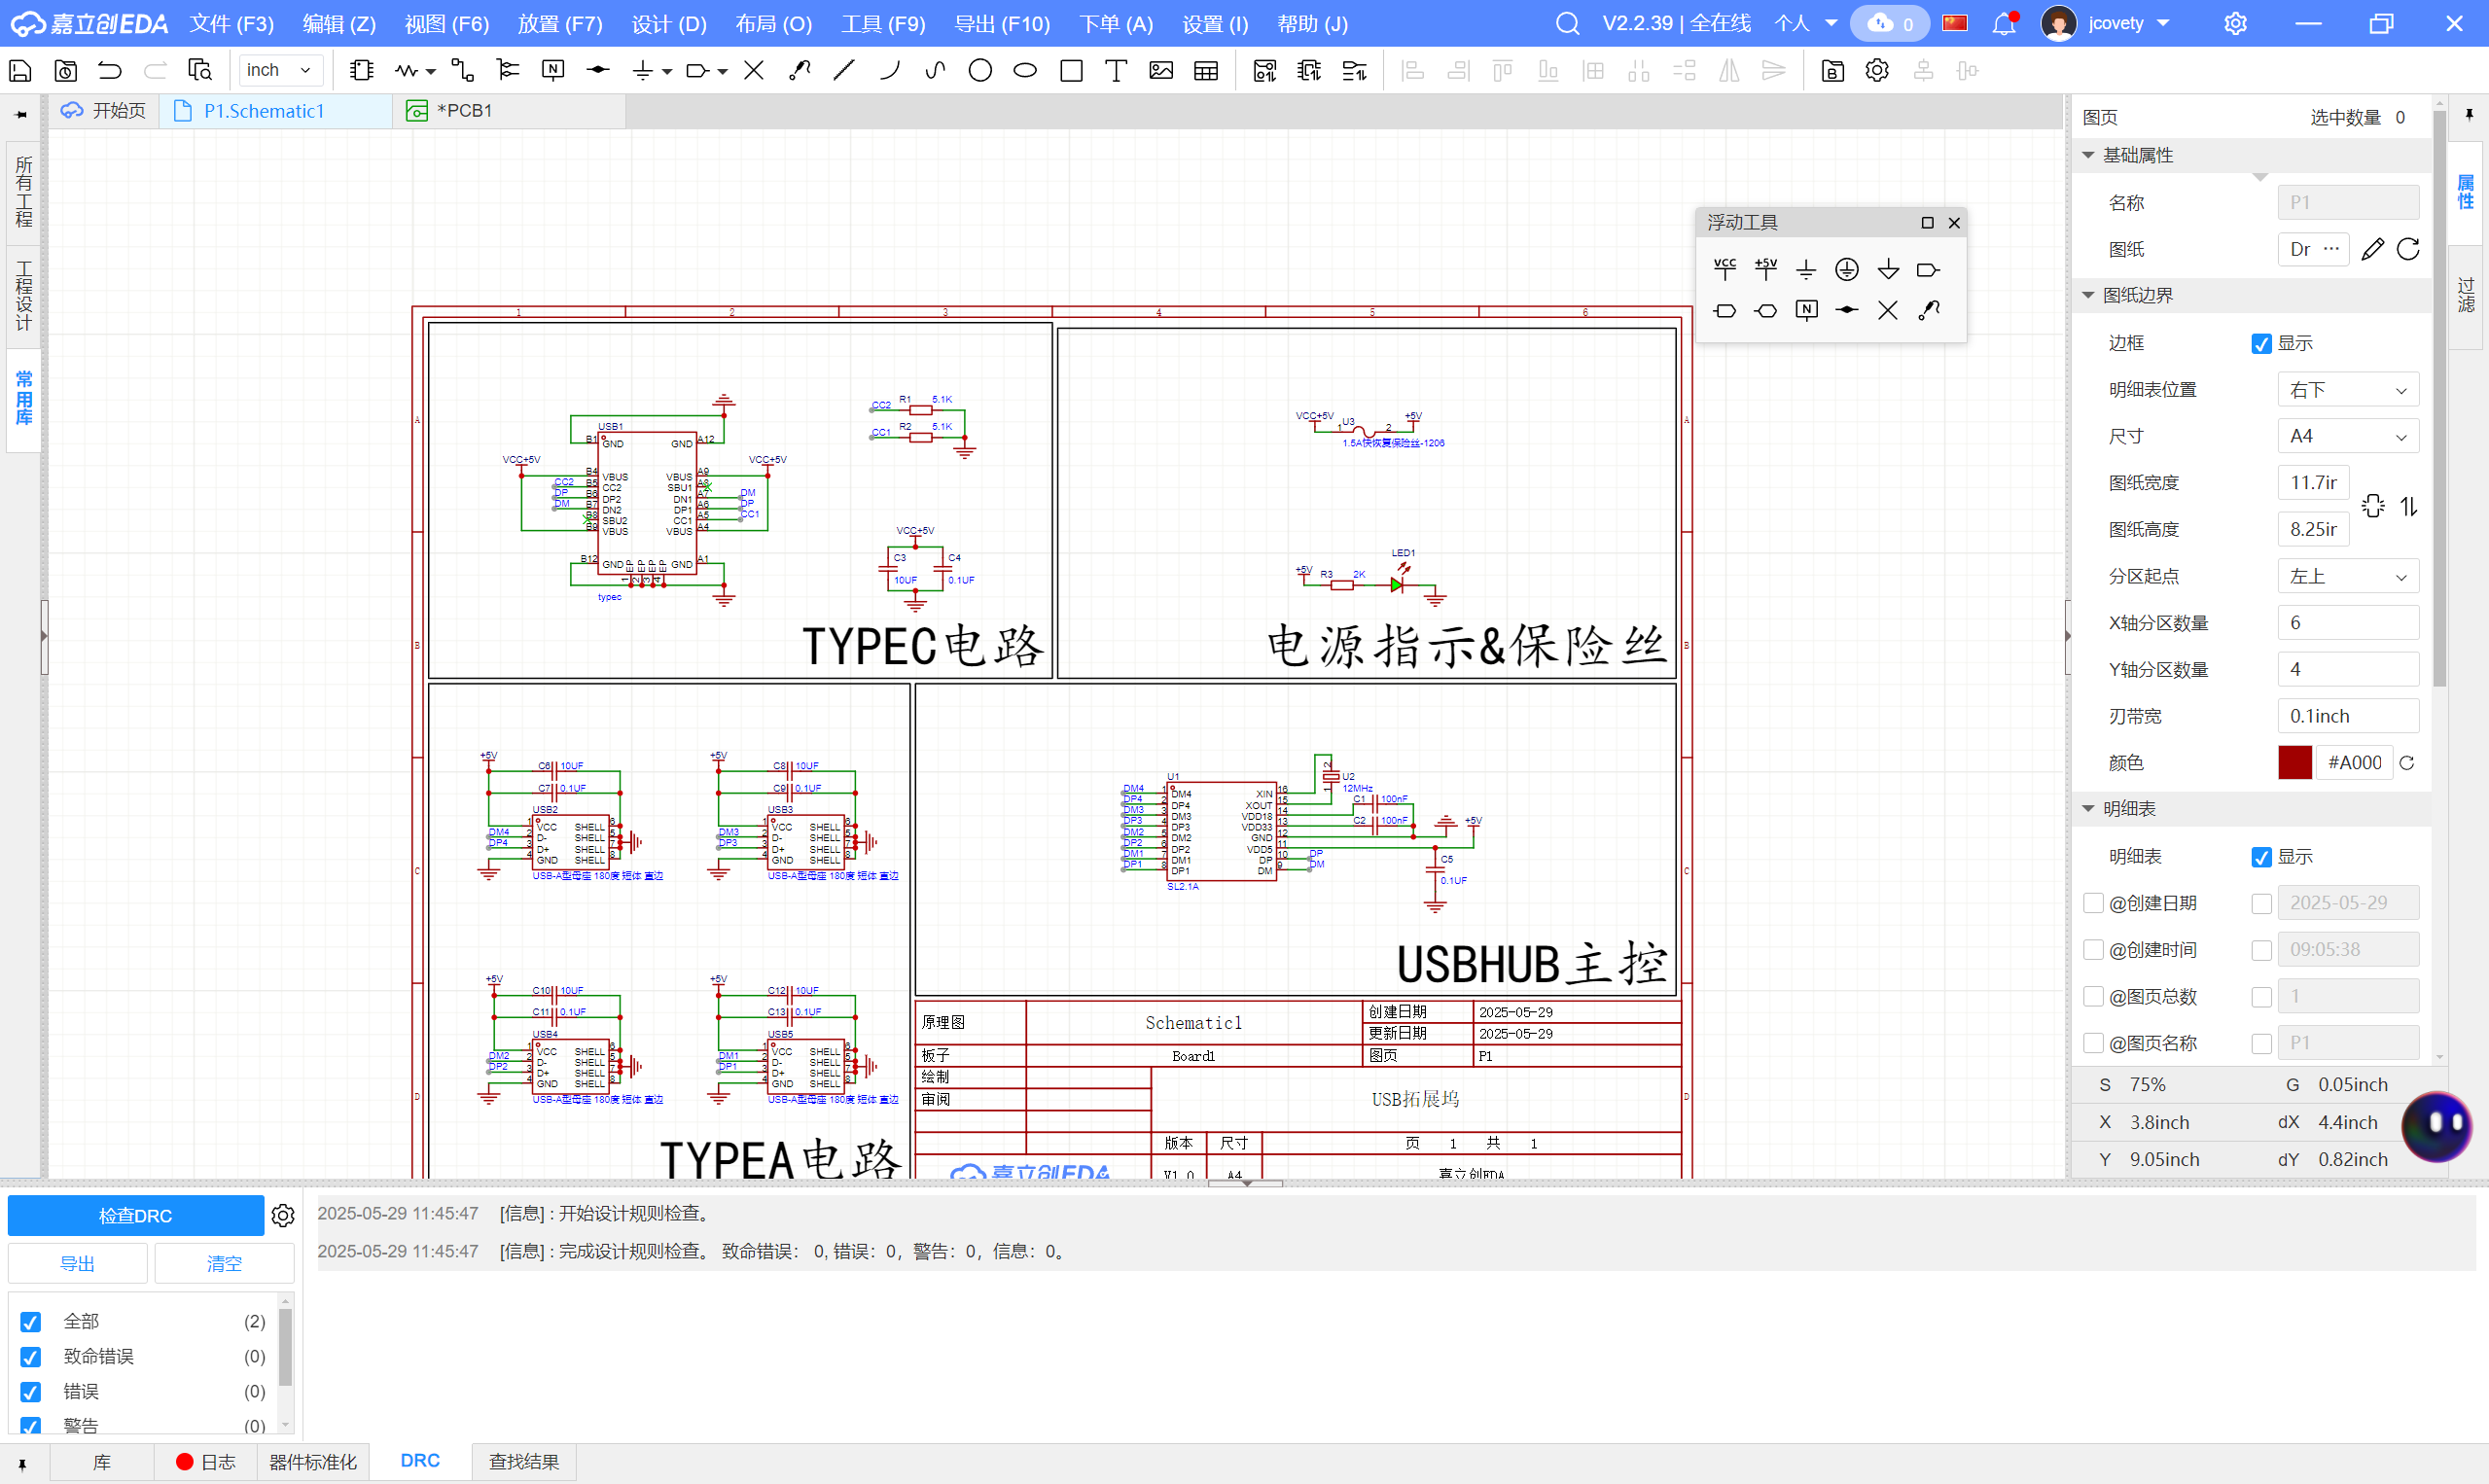Screen dimensions: 2489x1484
Task: Click the undo arrow icon
Action: coord(110,71)
